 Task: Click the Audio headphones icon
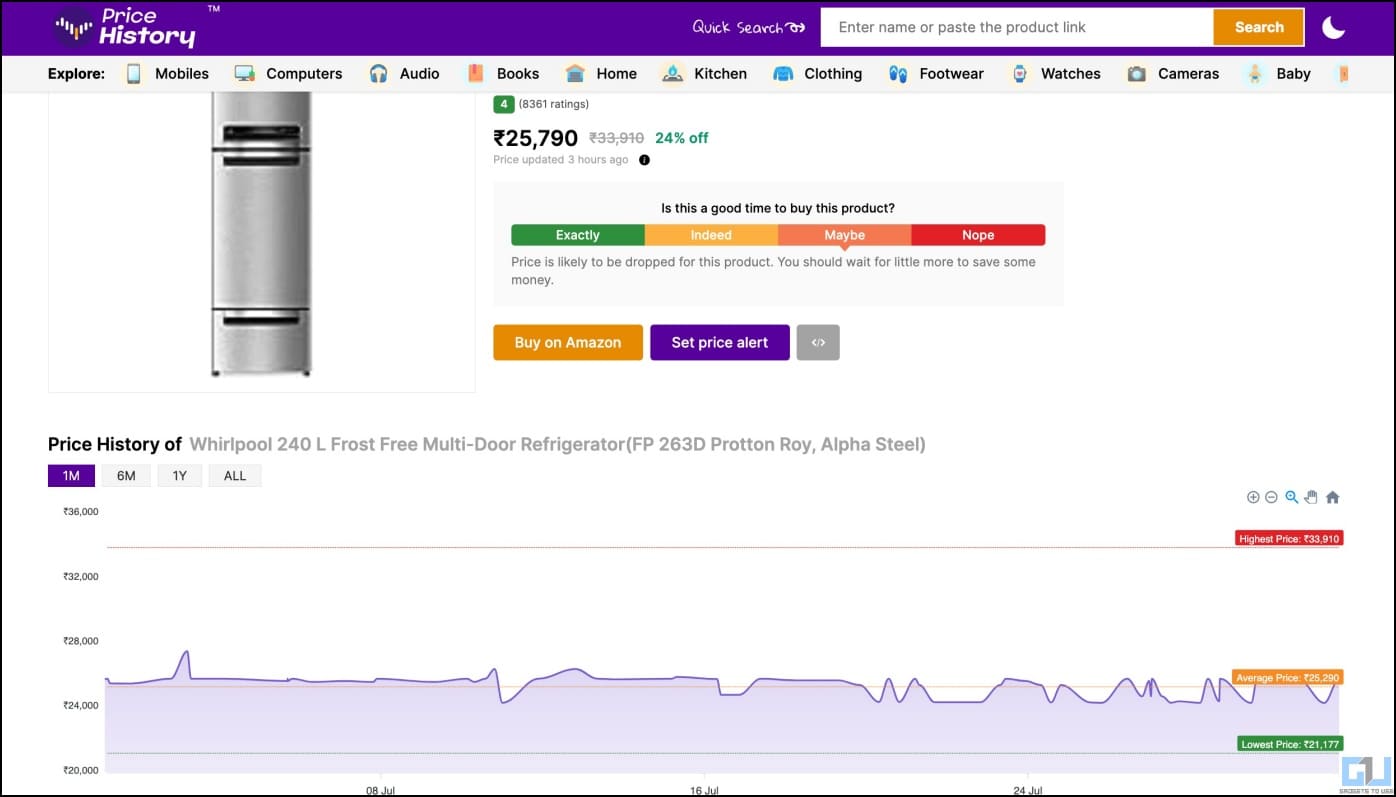point(378,74)
